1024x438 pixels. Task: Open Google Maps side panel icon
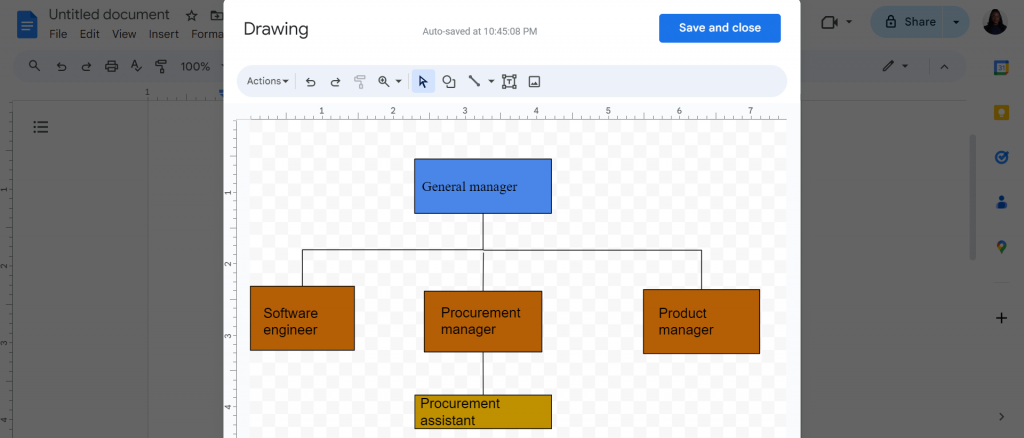coord(1001,247)
